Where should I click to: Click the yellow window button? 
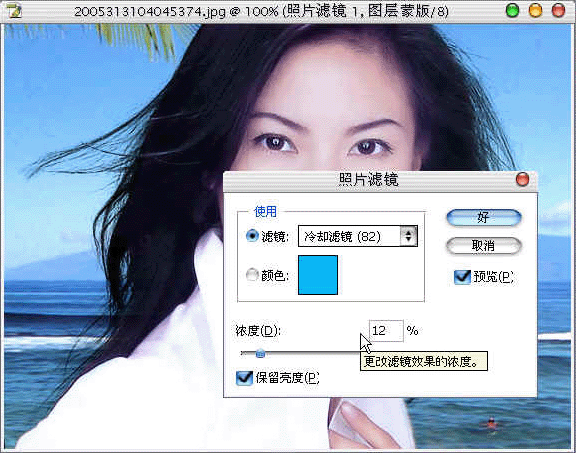[535, 11]
